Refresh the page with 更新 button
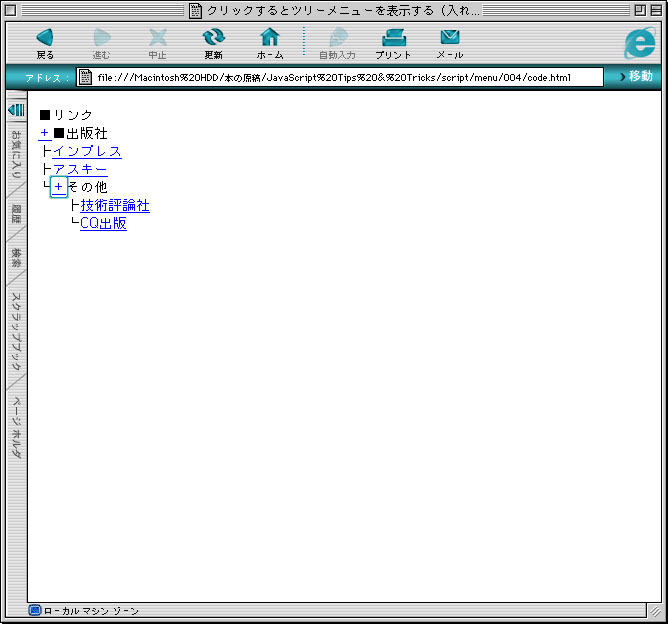 213,43
